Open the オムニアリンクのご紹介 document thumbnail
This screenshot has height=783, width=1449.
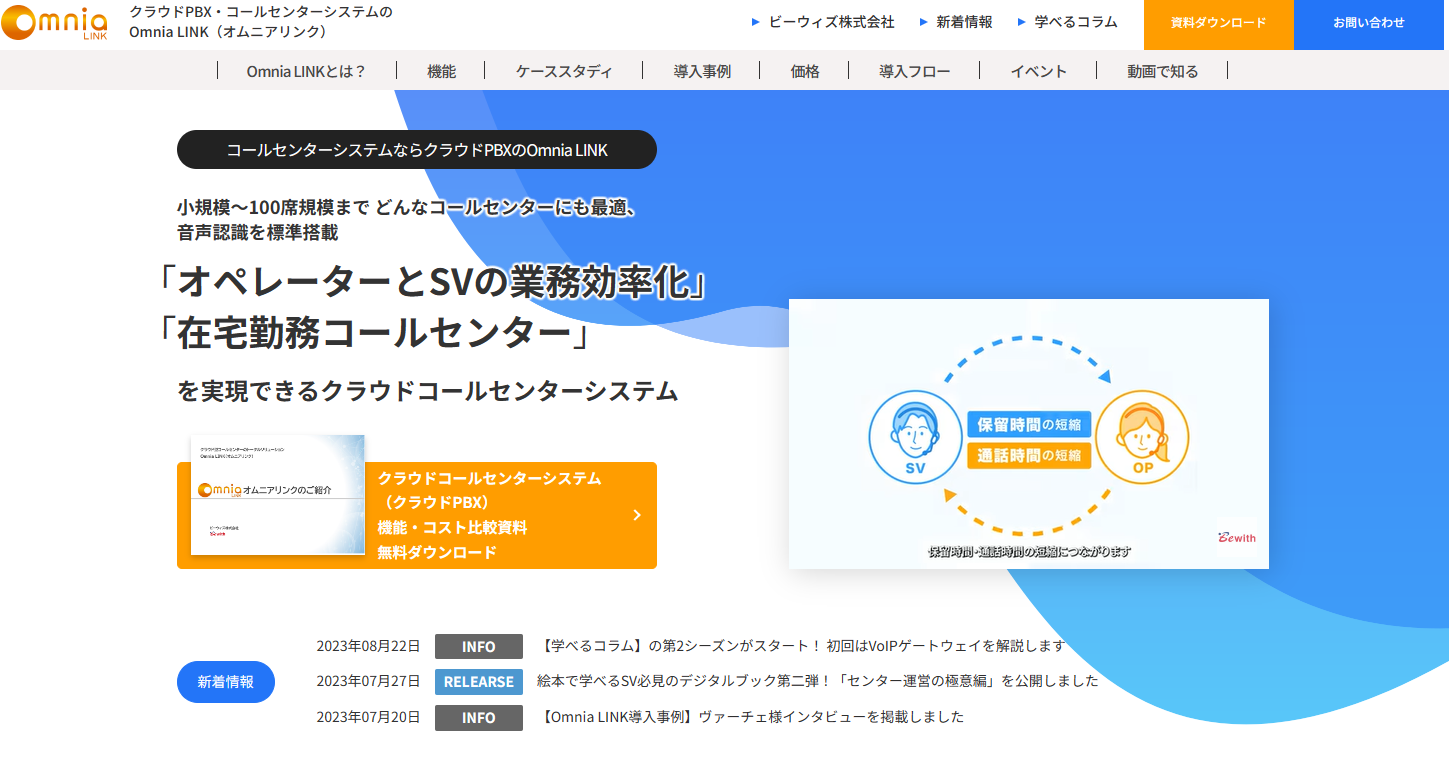(278, 495)
